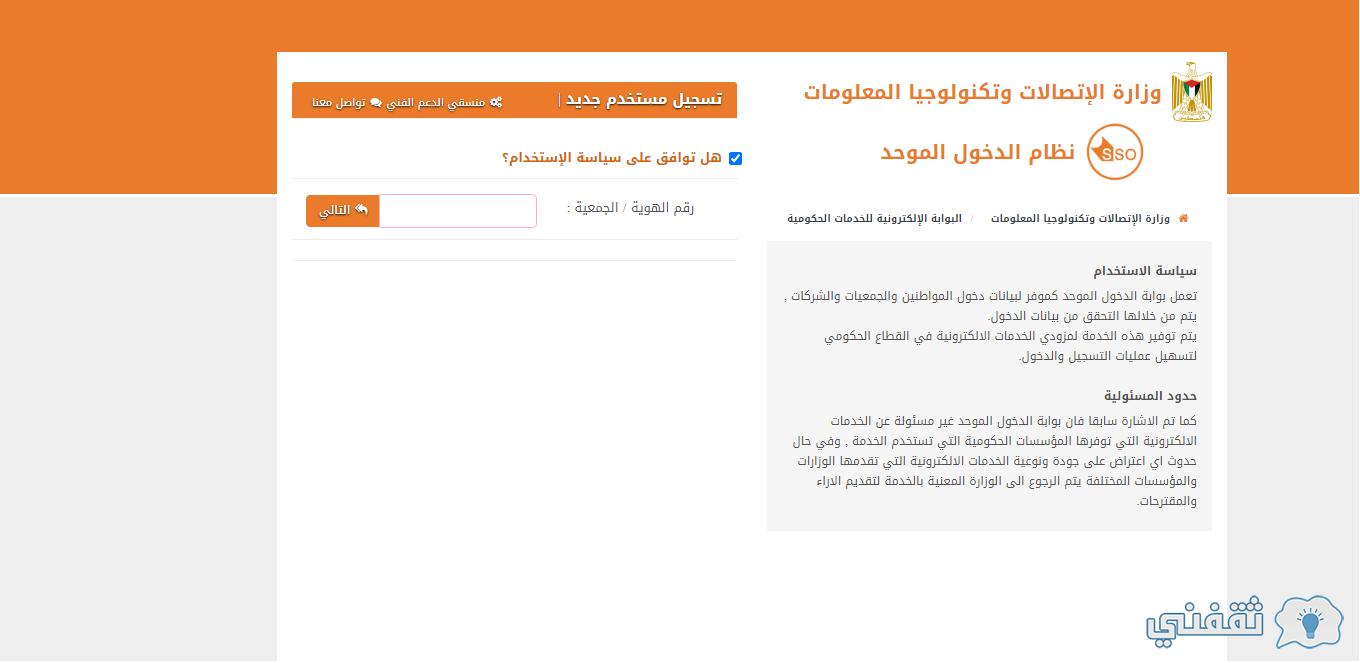Open the منسقي الدعم الفني support coordinators link
Screen dimensions: 1360x663
pos(436,102)
